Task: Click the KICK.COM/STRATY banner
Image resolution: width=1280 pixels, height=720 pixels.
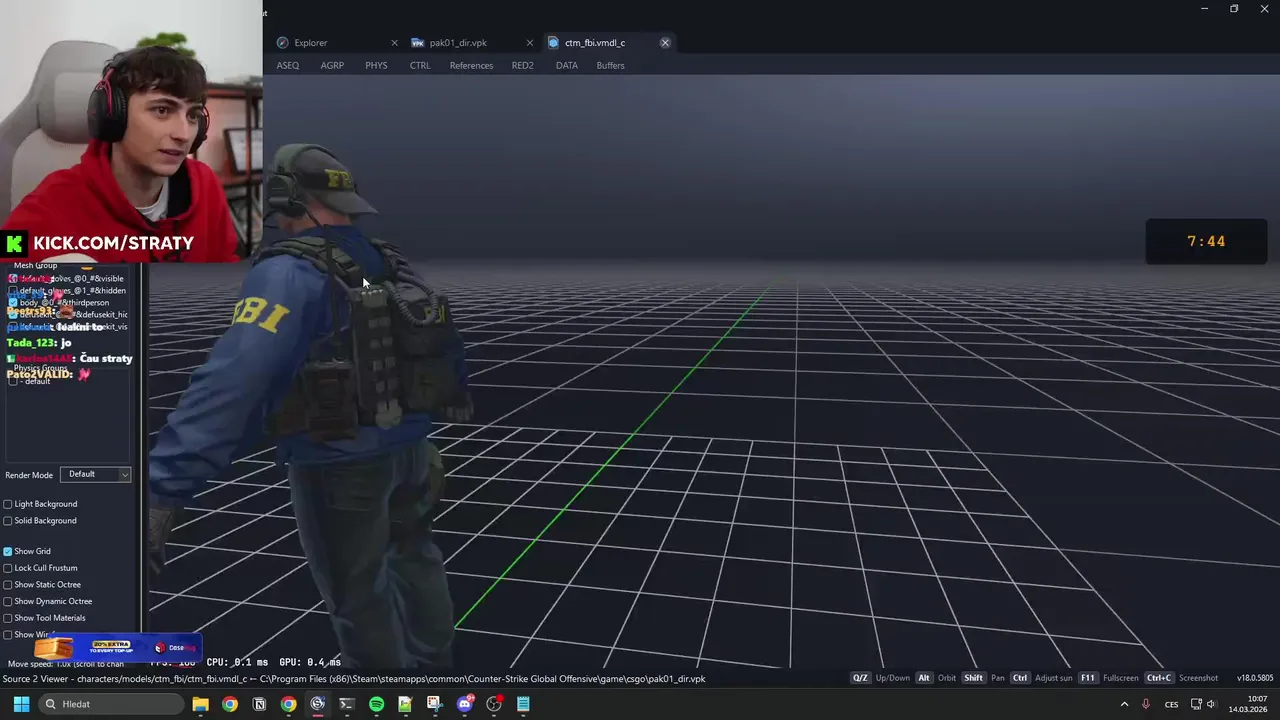Action: pyautogui.click(x=98, y=243)
